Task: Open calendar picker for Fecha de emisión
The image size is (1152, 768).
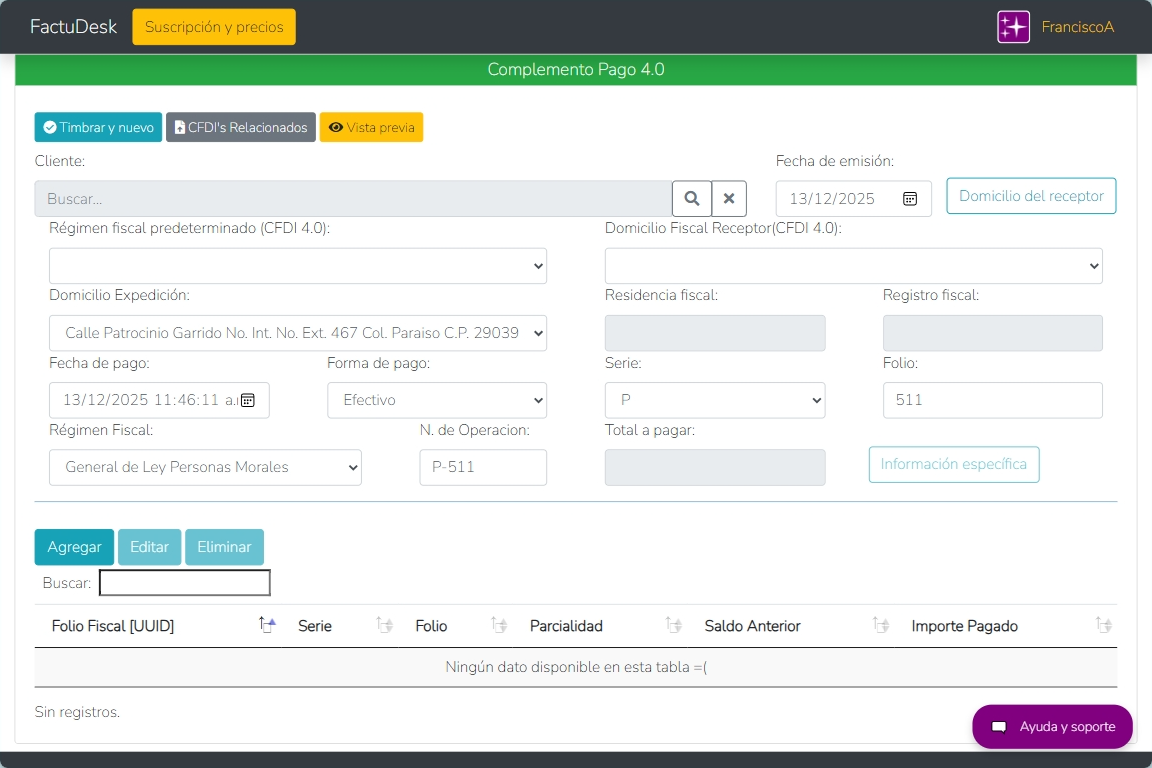Action: 910,199
